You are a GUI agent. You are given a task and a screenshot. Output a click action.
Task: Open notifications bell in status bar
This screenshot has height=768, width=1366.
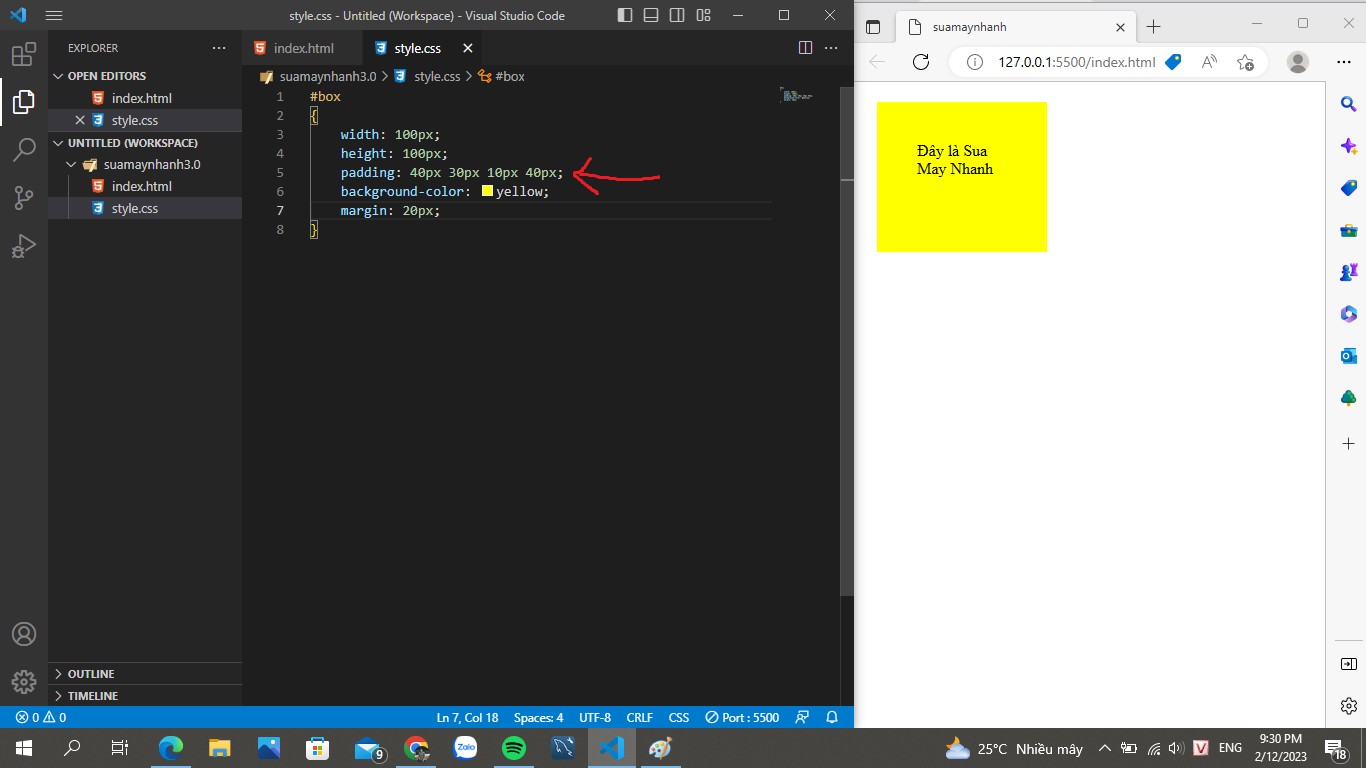(x=832, y=717)
